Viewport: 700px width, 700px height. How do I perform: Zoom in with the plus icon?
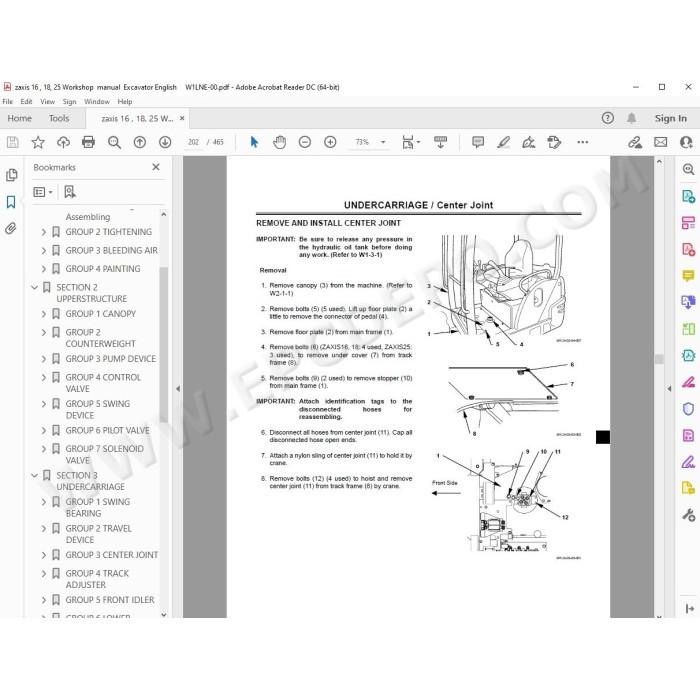tap(330, 142)
